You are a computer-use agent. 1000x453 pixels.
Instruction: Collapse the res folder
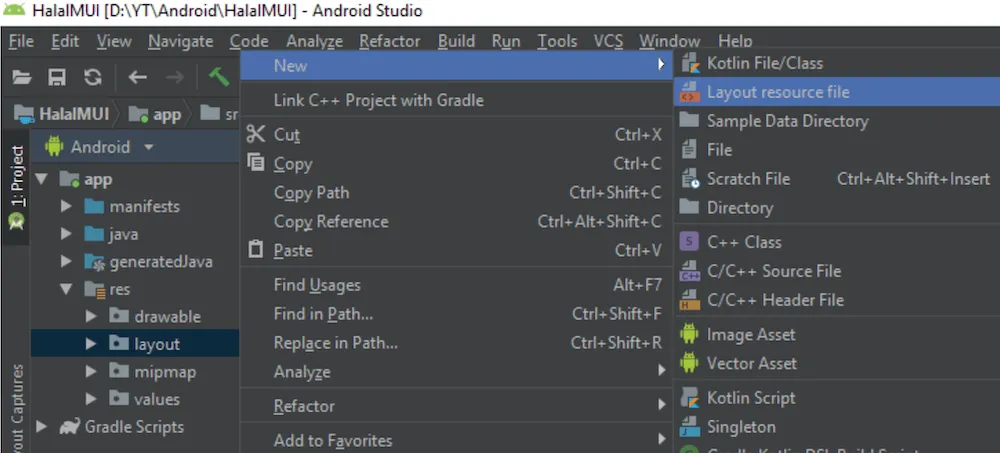pos(66,289)
